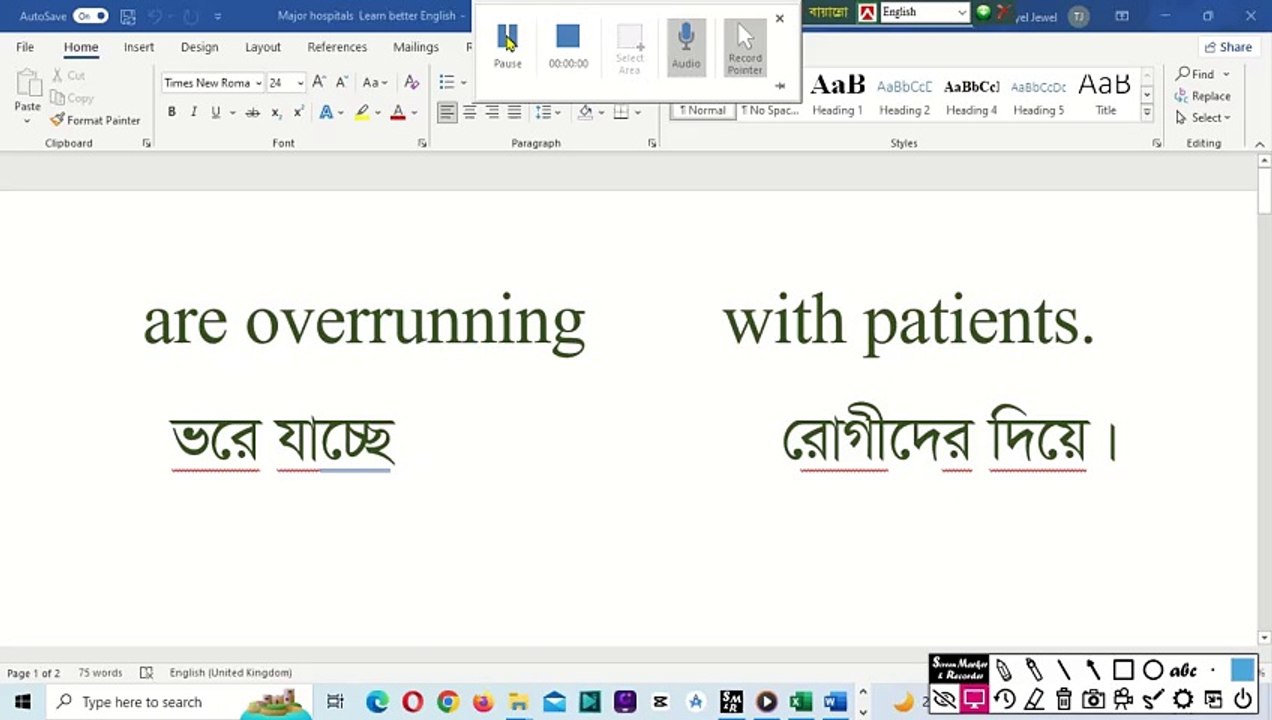Toggle Record Pointer option
Screen dimensions: 1272x720
tap(745, 46)
